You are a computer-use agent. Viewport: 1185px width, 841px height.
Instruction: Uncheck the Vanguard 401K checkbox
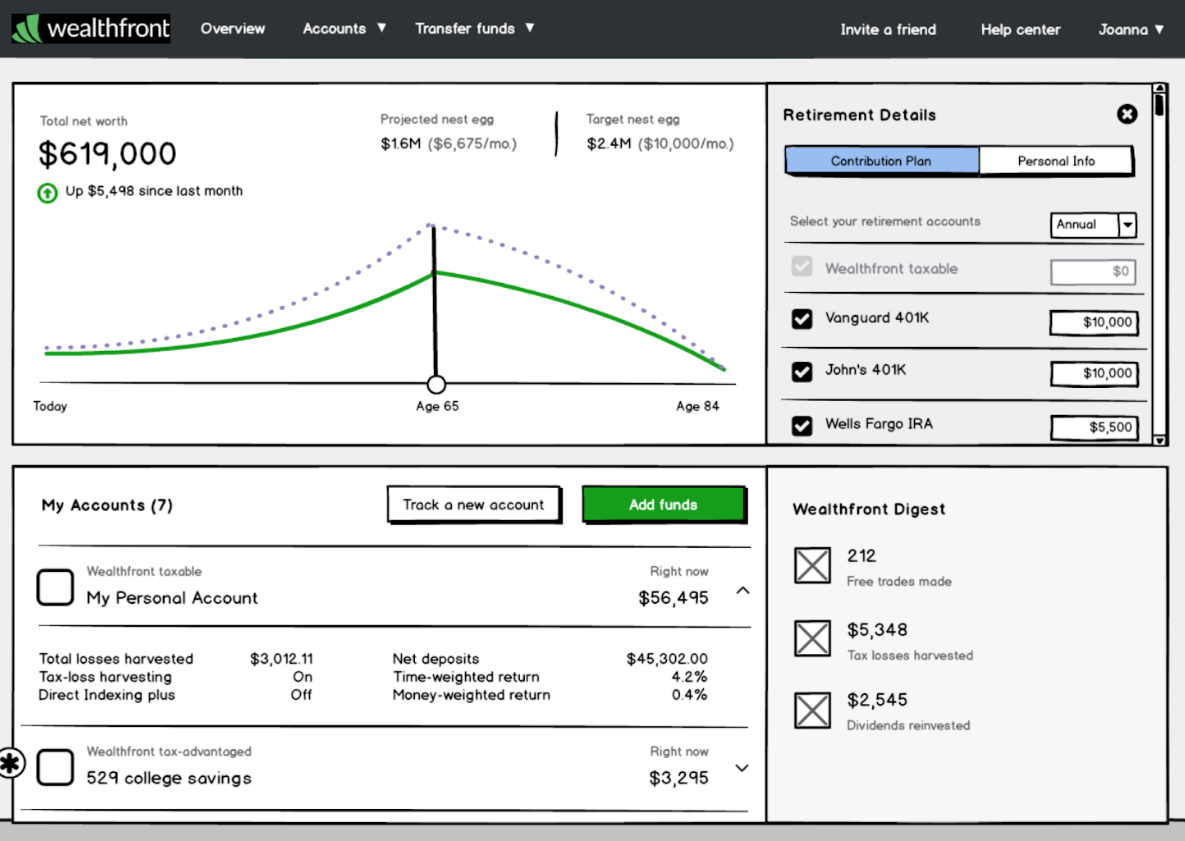(802, 319)
